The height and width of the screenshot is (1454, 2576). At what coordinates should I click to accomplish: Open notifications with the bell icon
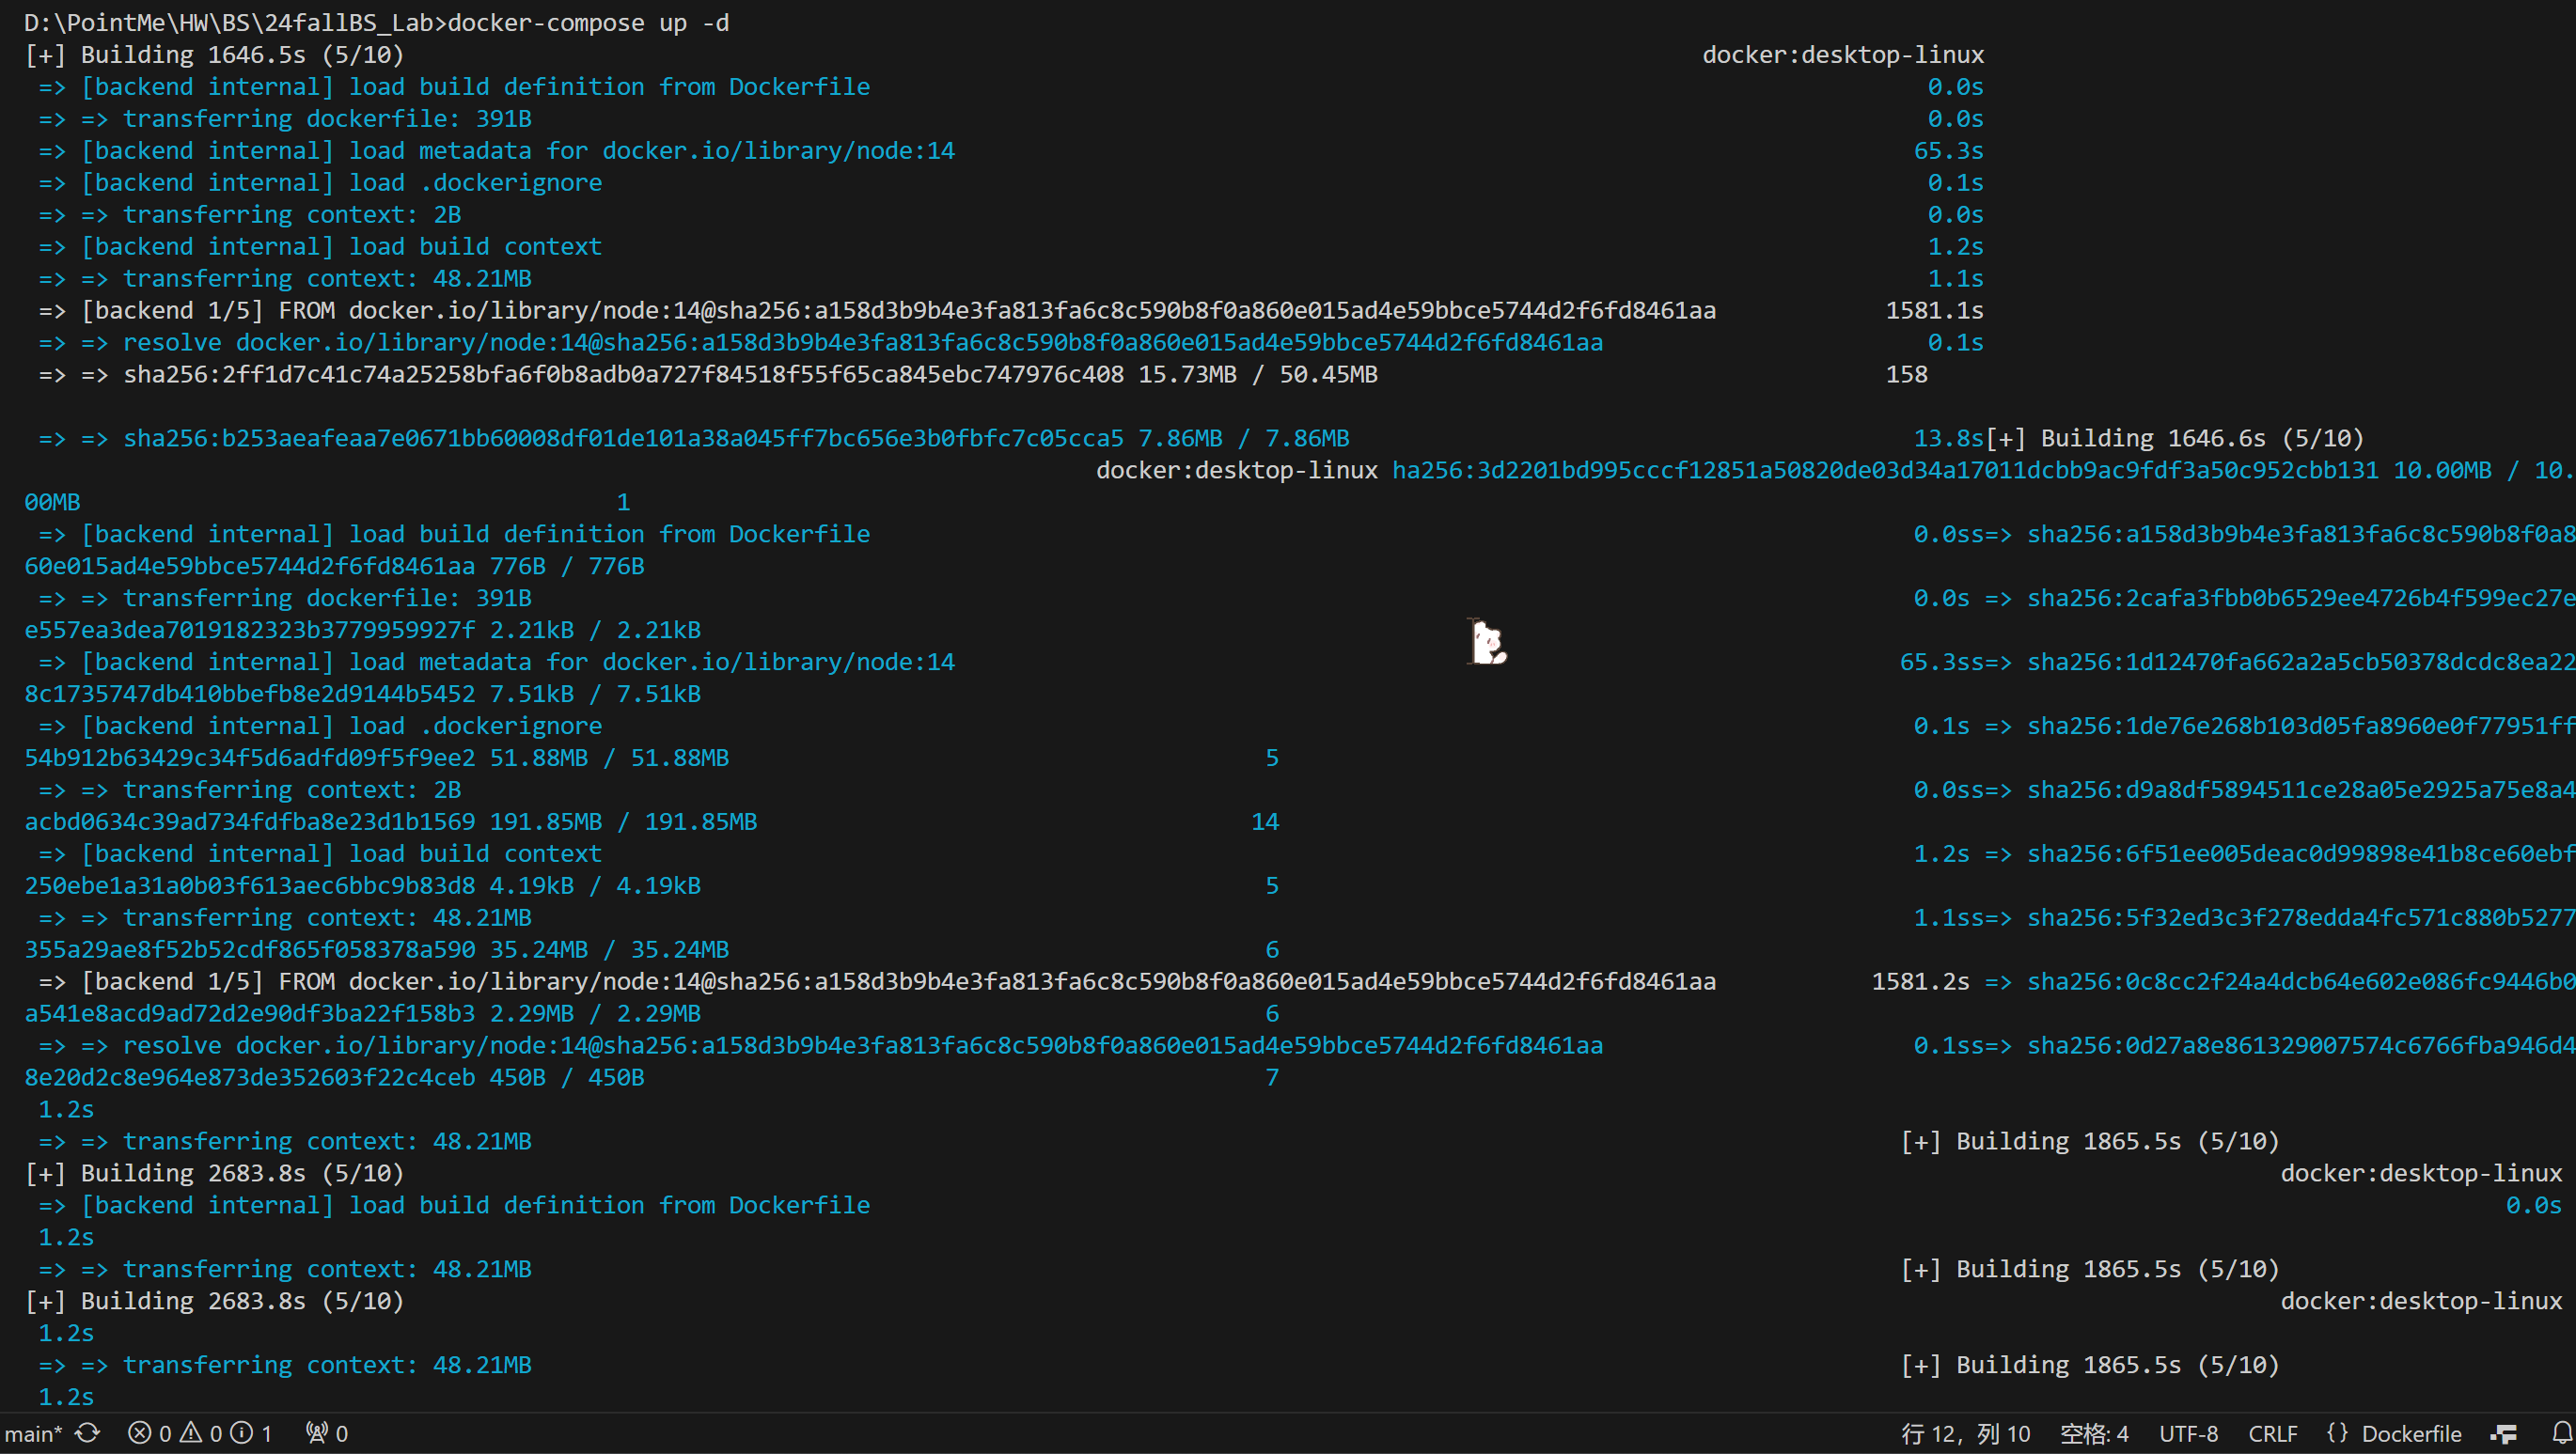[2561, 1433]
